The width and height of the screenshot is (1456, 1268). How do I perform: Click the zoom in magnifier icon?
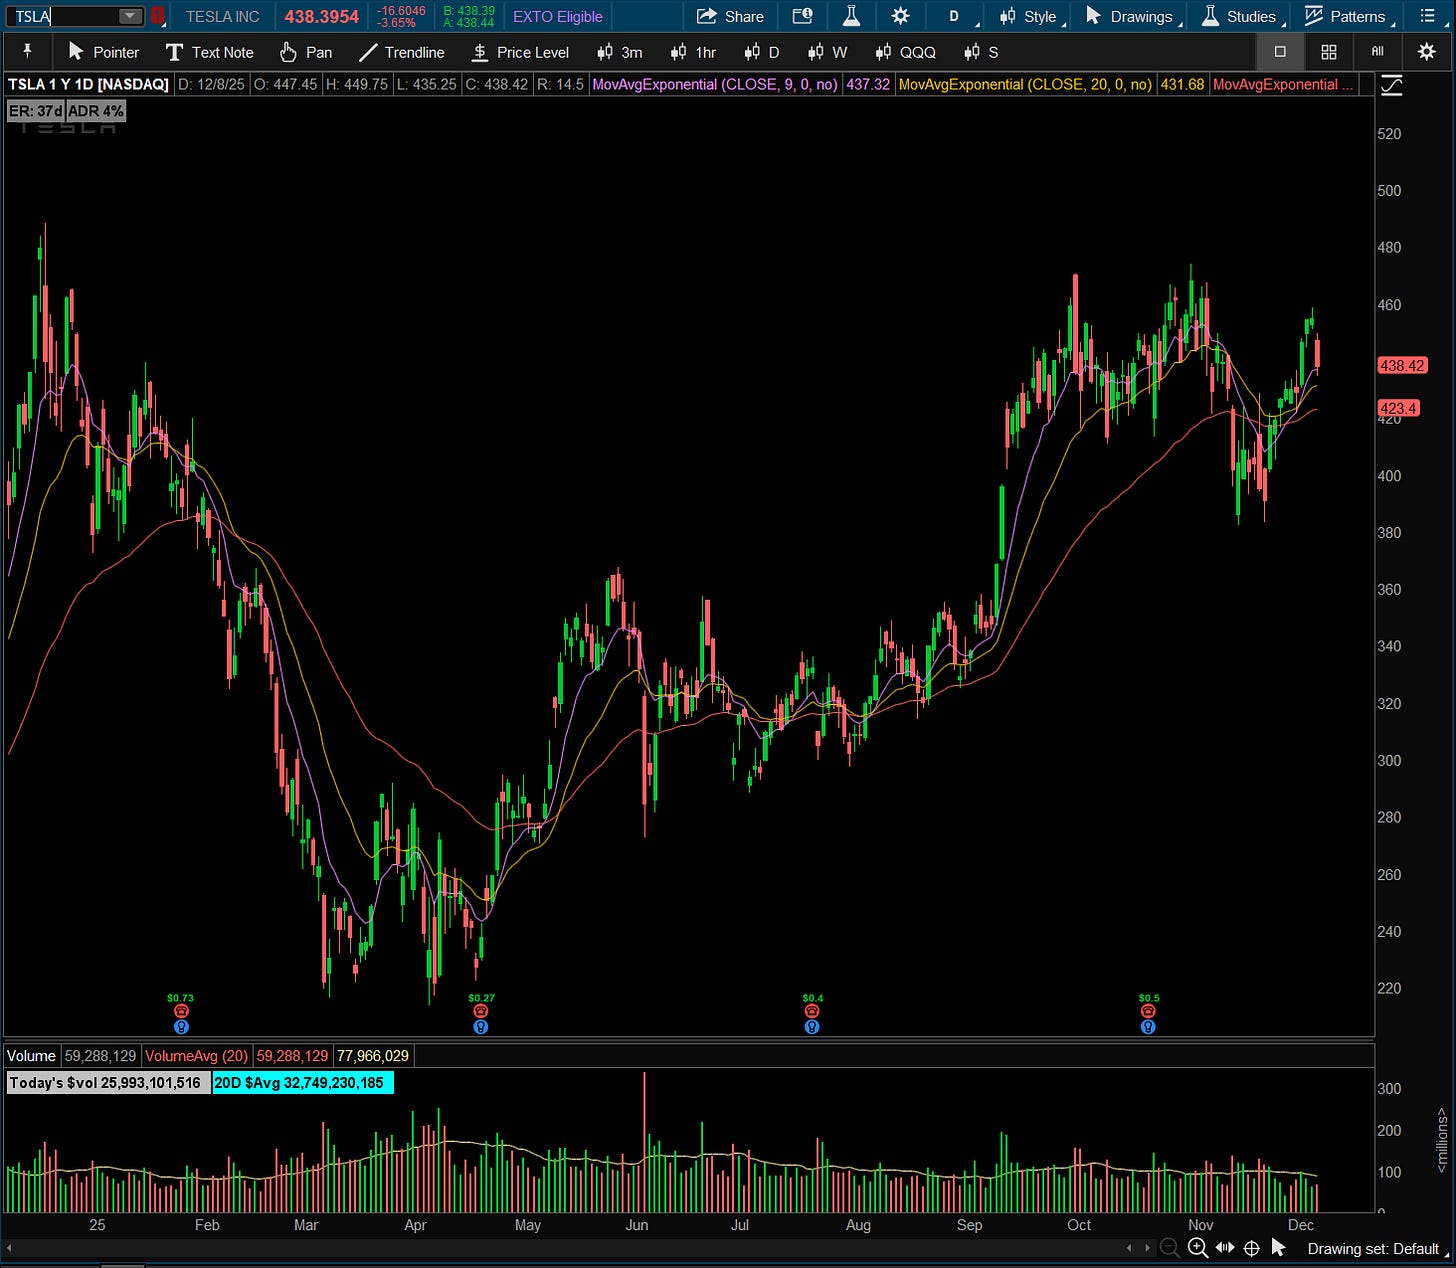coord(1197,1248)
